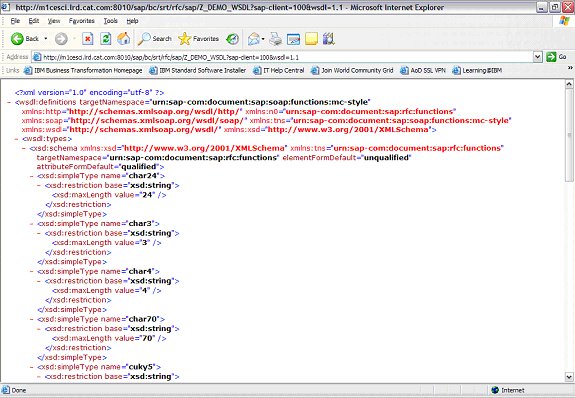This screenshot has width=575, height=398.
Task: Stop loading with the red X icon
Action: click(x=87, y=39)
